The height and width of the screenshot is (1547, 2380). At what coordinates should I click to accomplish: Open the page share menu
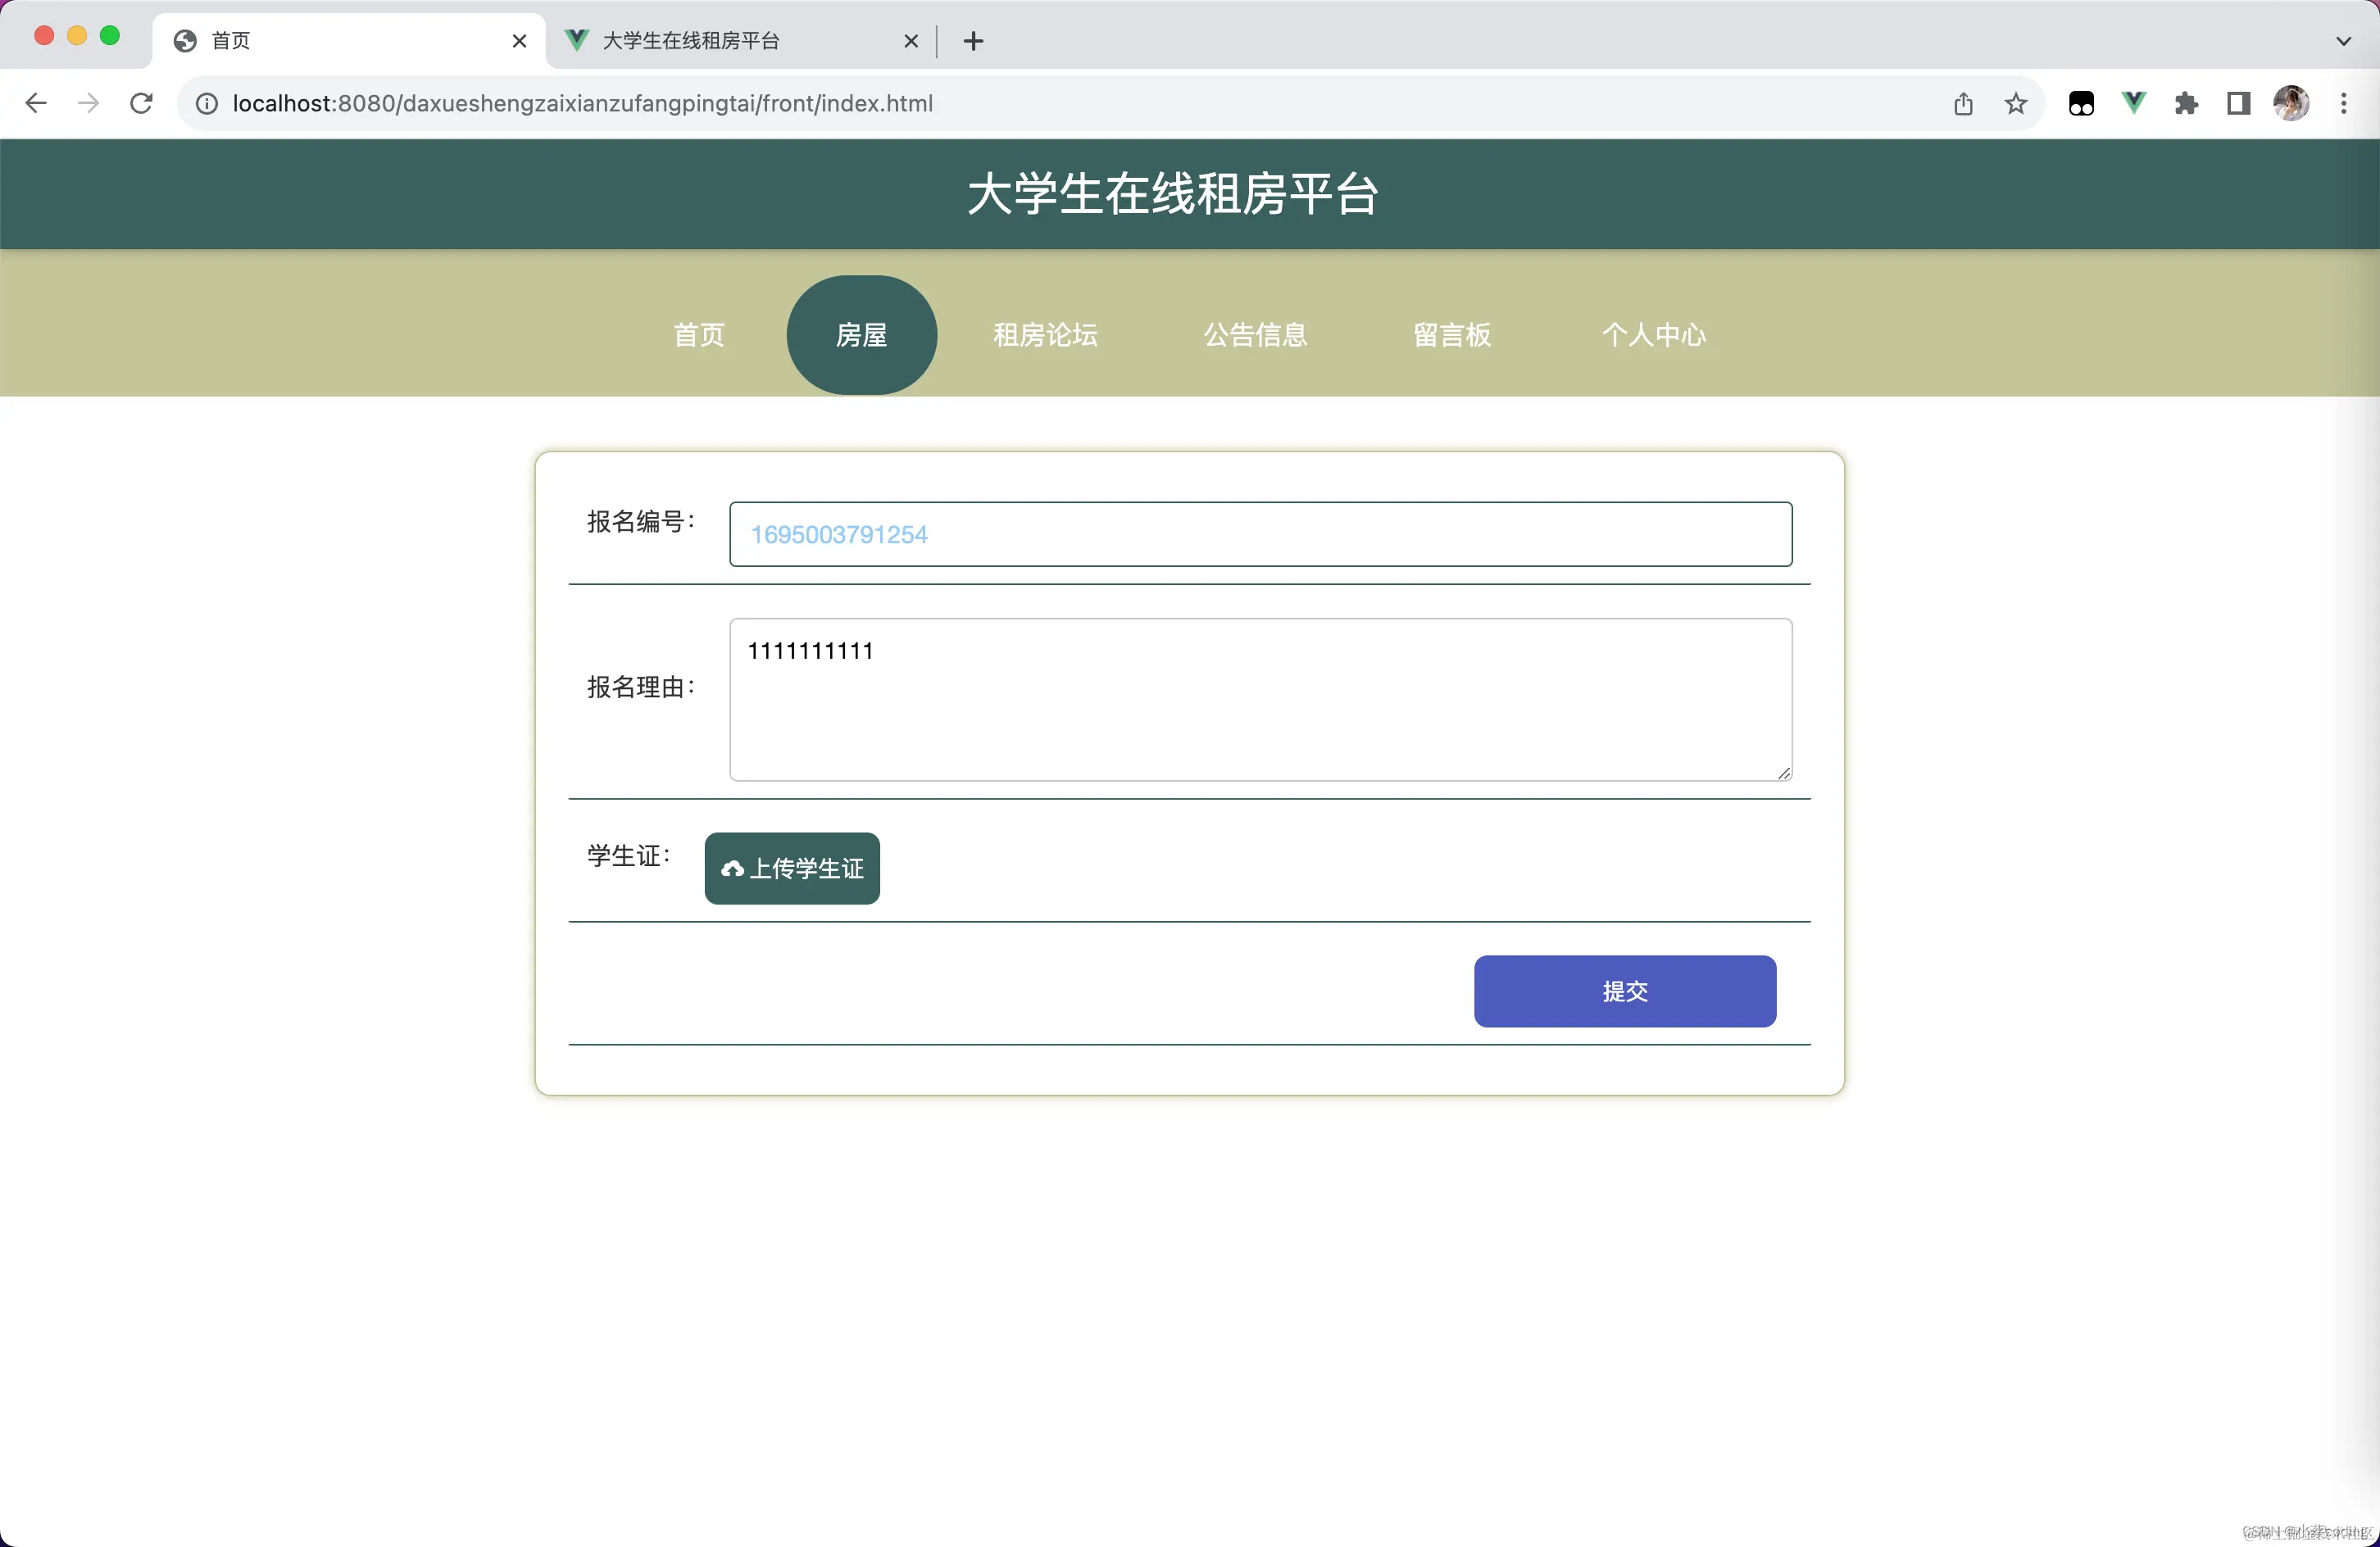(1964, 103)
